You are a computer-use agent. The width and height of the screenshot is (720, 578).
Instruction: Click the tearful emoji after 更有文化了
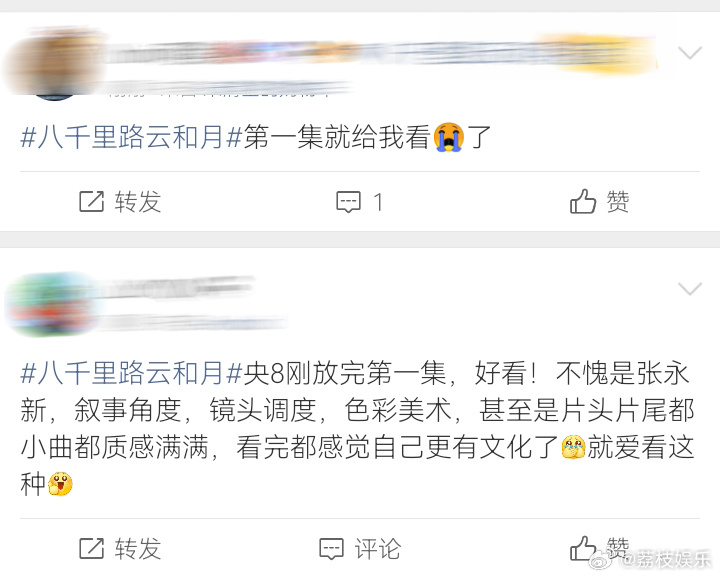tap(573, 447)
